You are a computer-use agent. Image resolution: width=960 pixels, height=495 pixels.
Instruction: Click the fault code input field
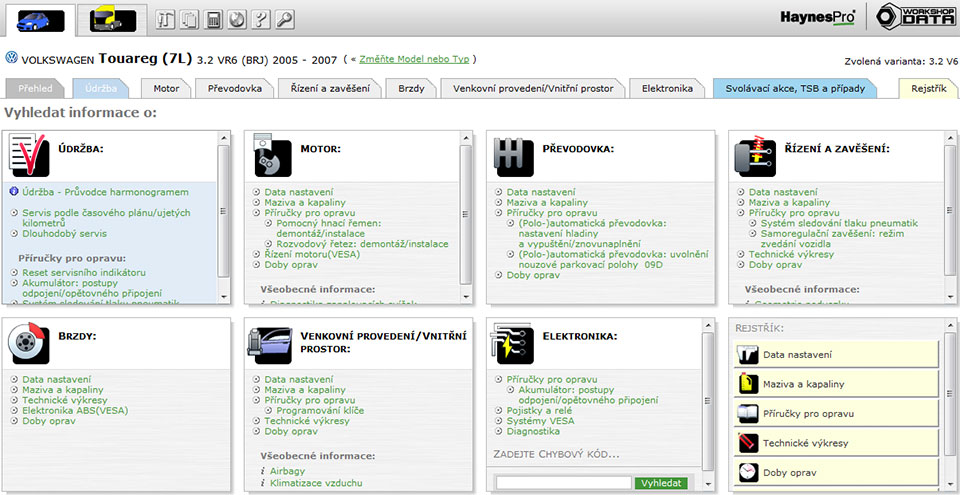coord(564,483)
